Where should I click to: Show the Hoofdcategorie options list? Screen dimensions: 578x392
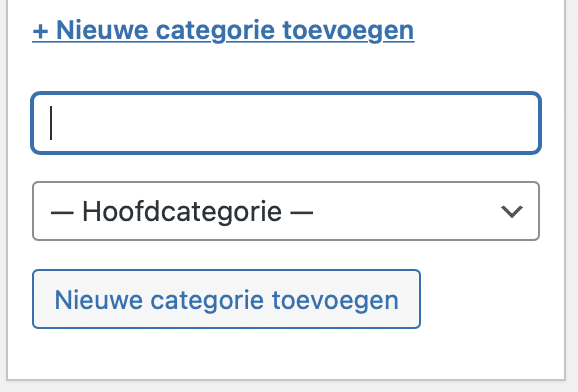(x=286, y=211)
